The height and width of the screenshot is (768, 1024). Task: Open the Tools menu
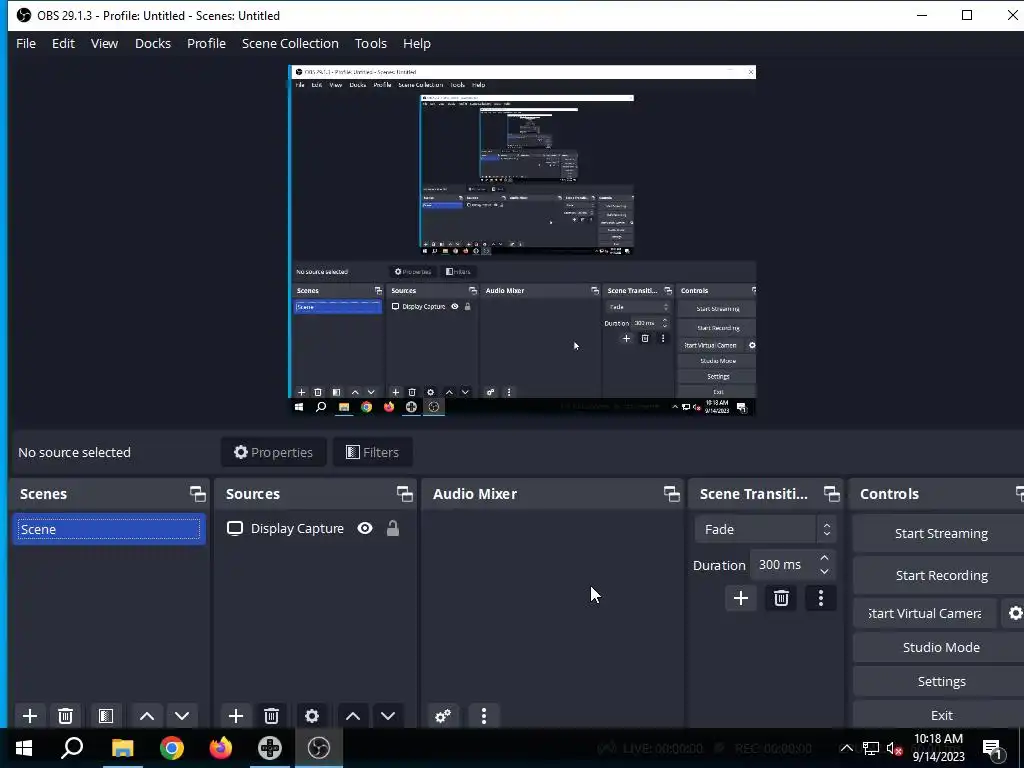tap(371, 43)
